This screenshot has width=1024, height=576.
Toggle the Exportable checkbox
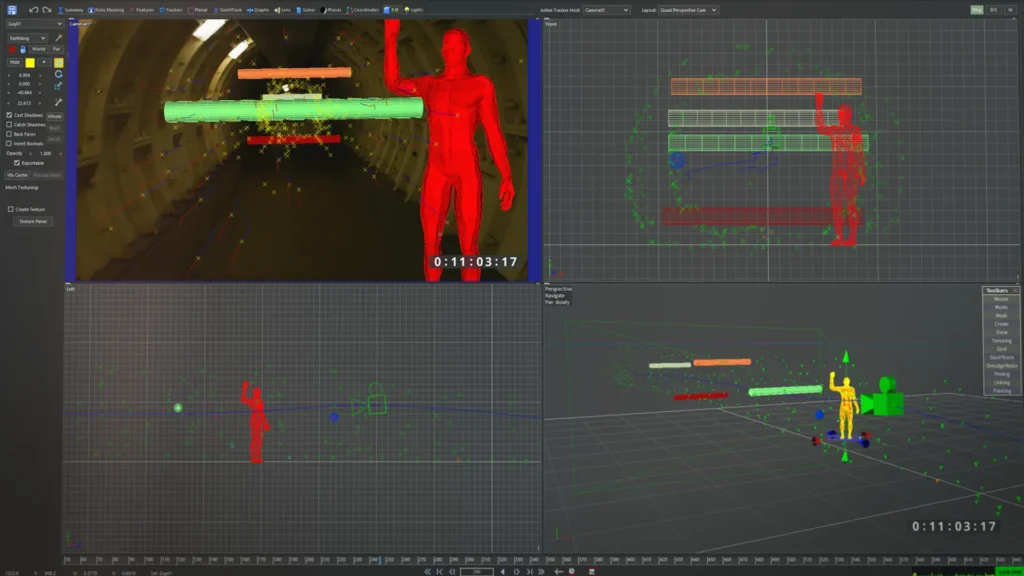(16, 162)
